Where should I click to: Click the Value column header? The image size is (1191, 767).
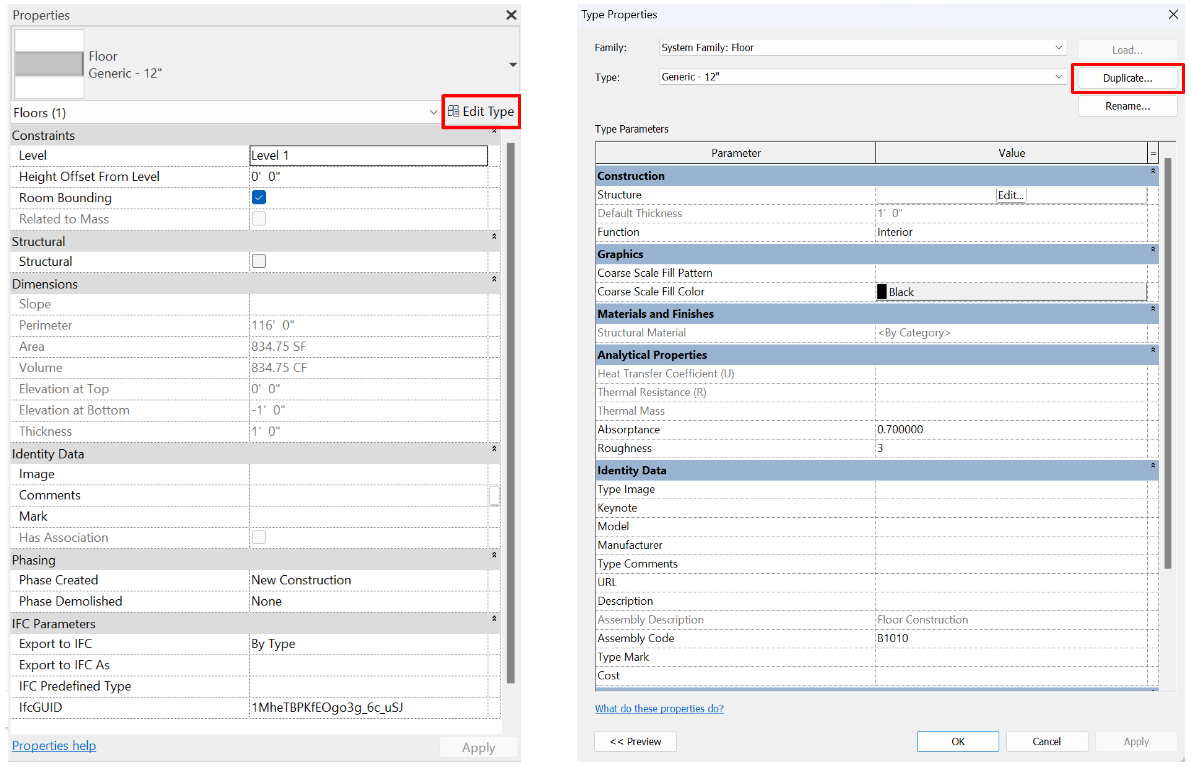1011,153
